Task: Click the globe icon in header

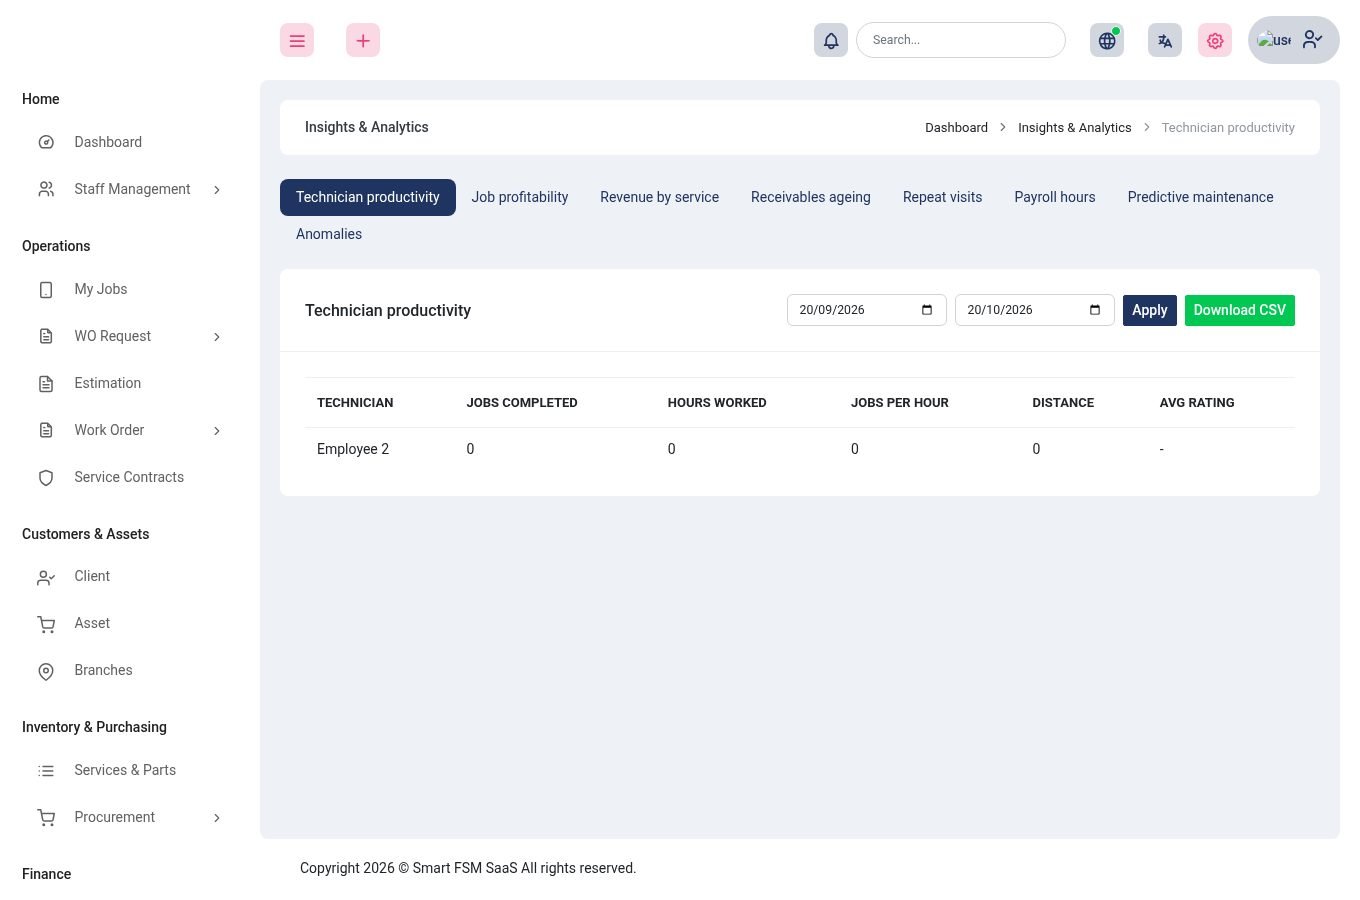Action: (1107, 40)
